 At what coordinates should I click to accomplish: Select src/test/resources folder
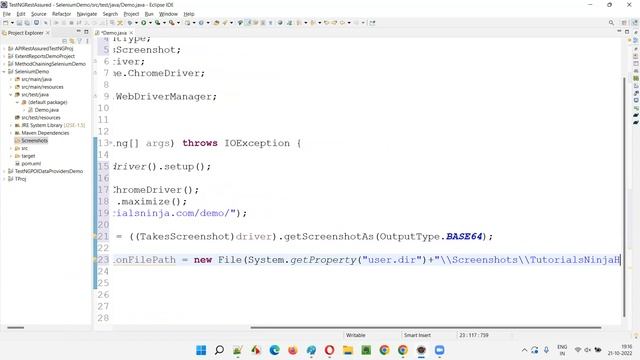click(x=41, y=118)
